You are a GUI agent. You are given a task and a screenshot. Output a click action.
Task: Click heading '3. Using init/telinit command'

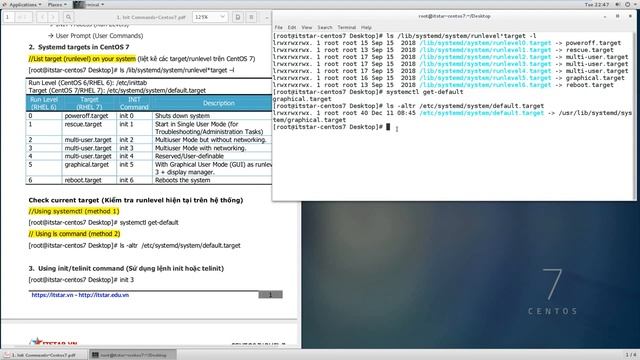[x=126, y=268]
